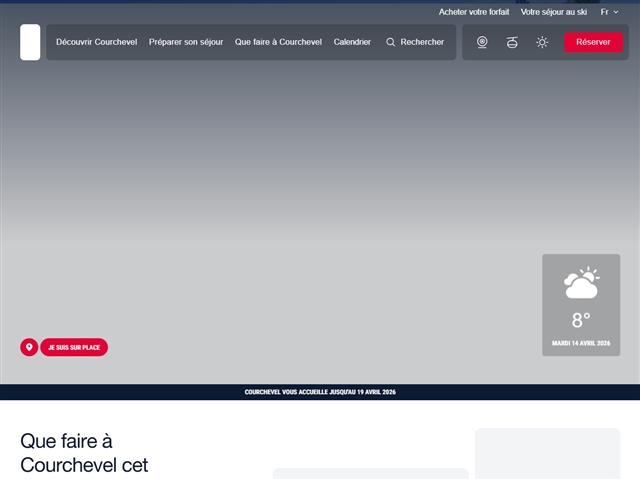Viewport: 640px width, 480px height.
Task: Expand the Fr language dropdown
Action: 609,12
